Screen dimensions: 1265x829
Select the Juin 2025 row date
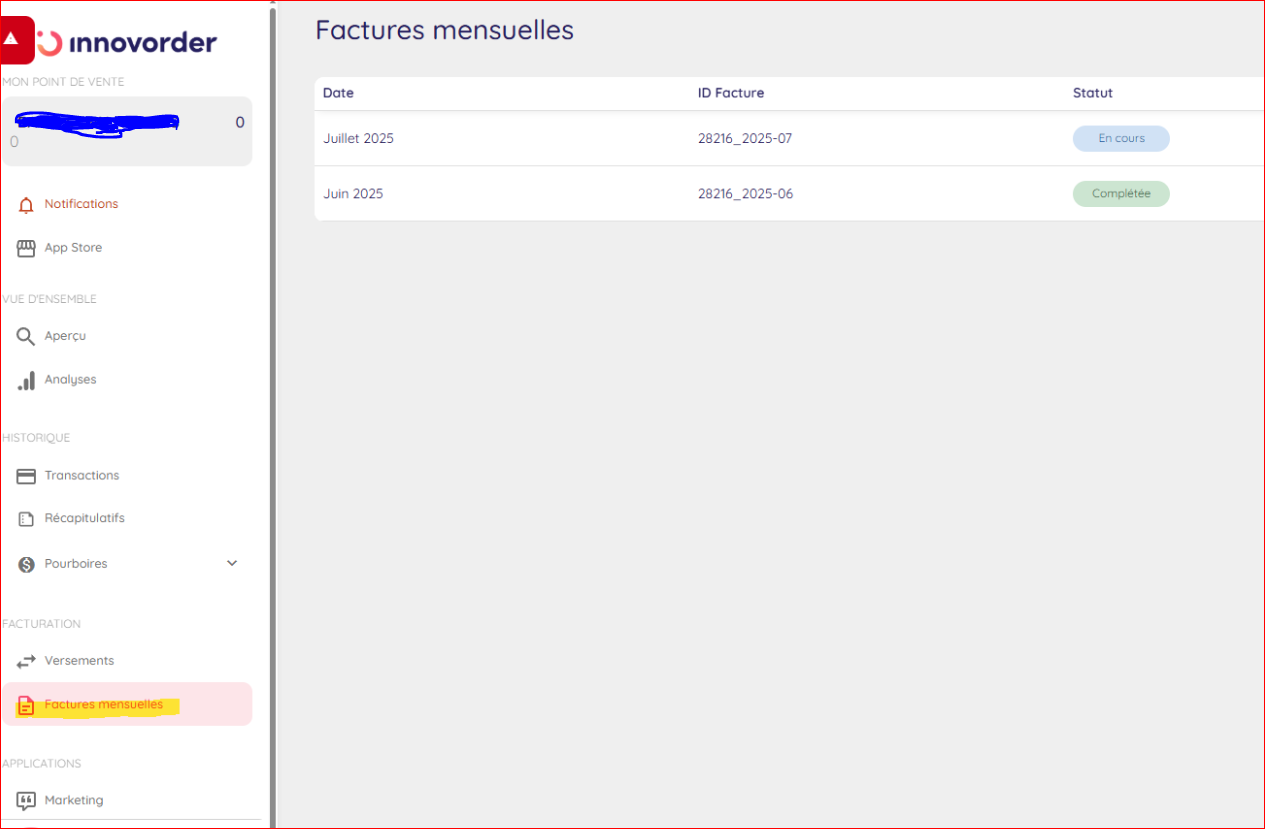click(353, 194)
